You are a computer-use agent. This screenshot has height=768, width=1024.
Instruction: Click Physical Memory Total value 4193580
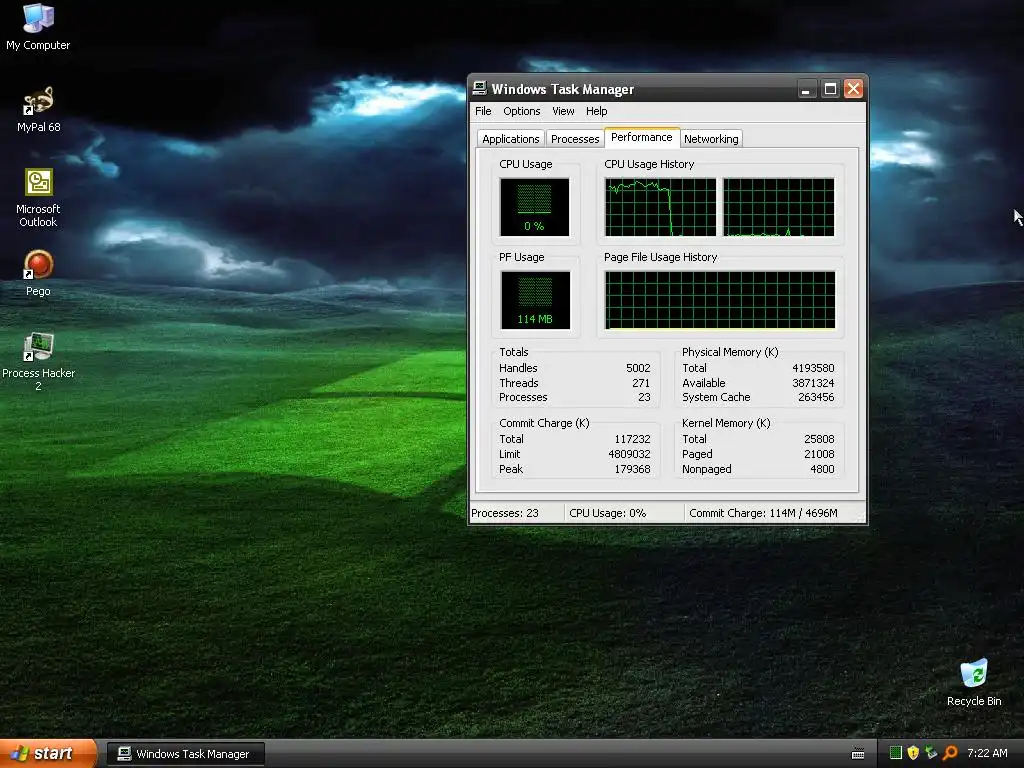(813, 368)
